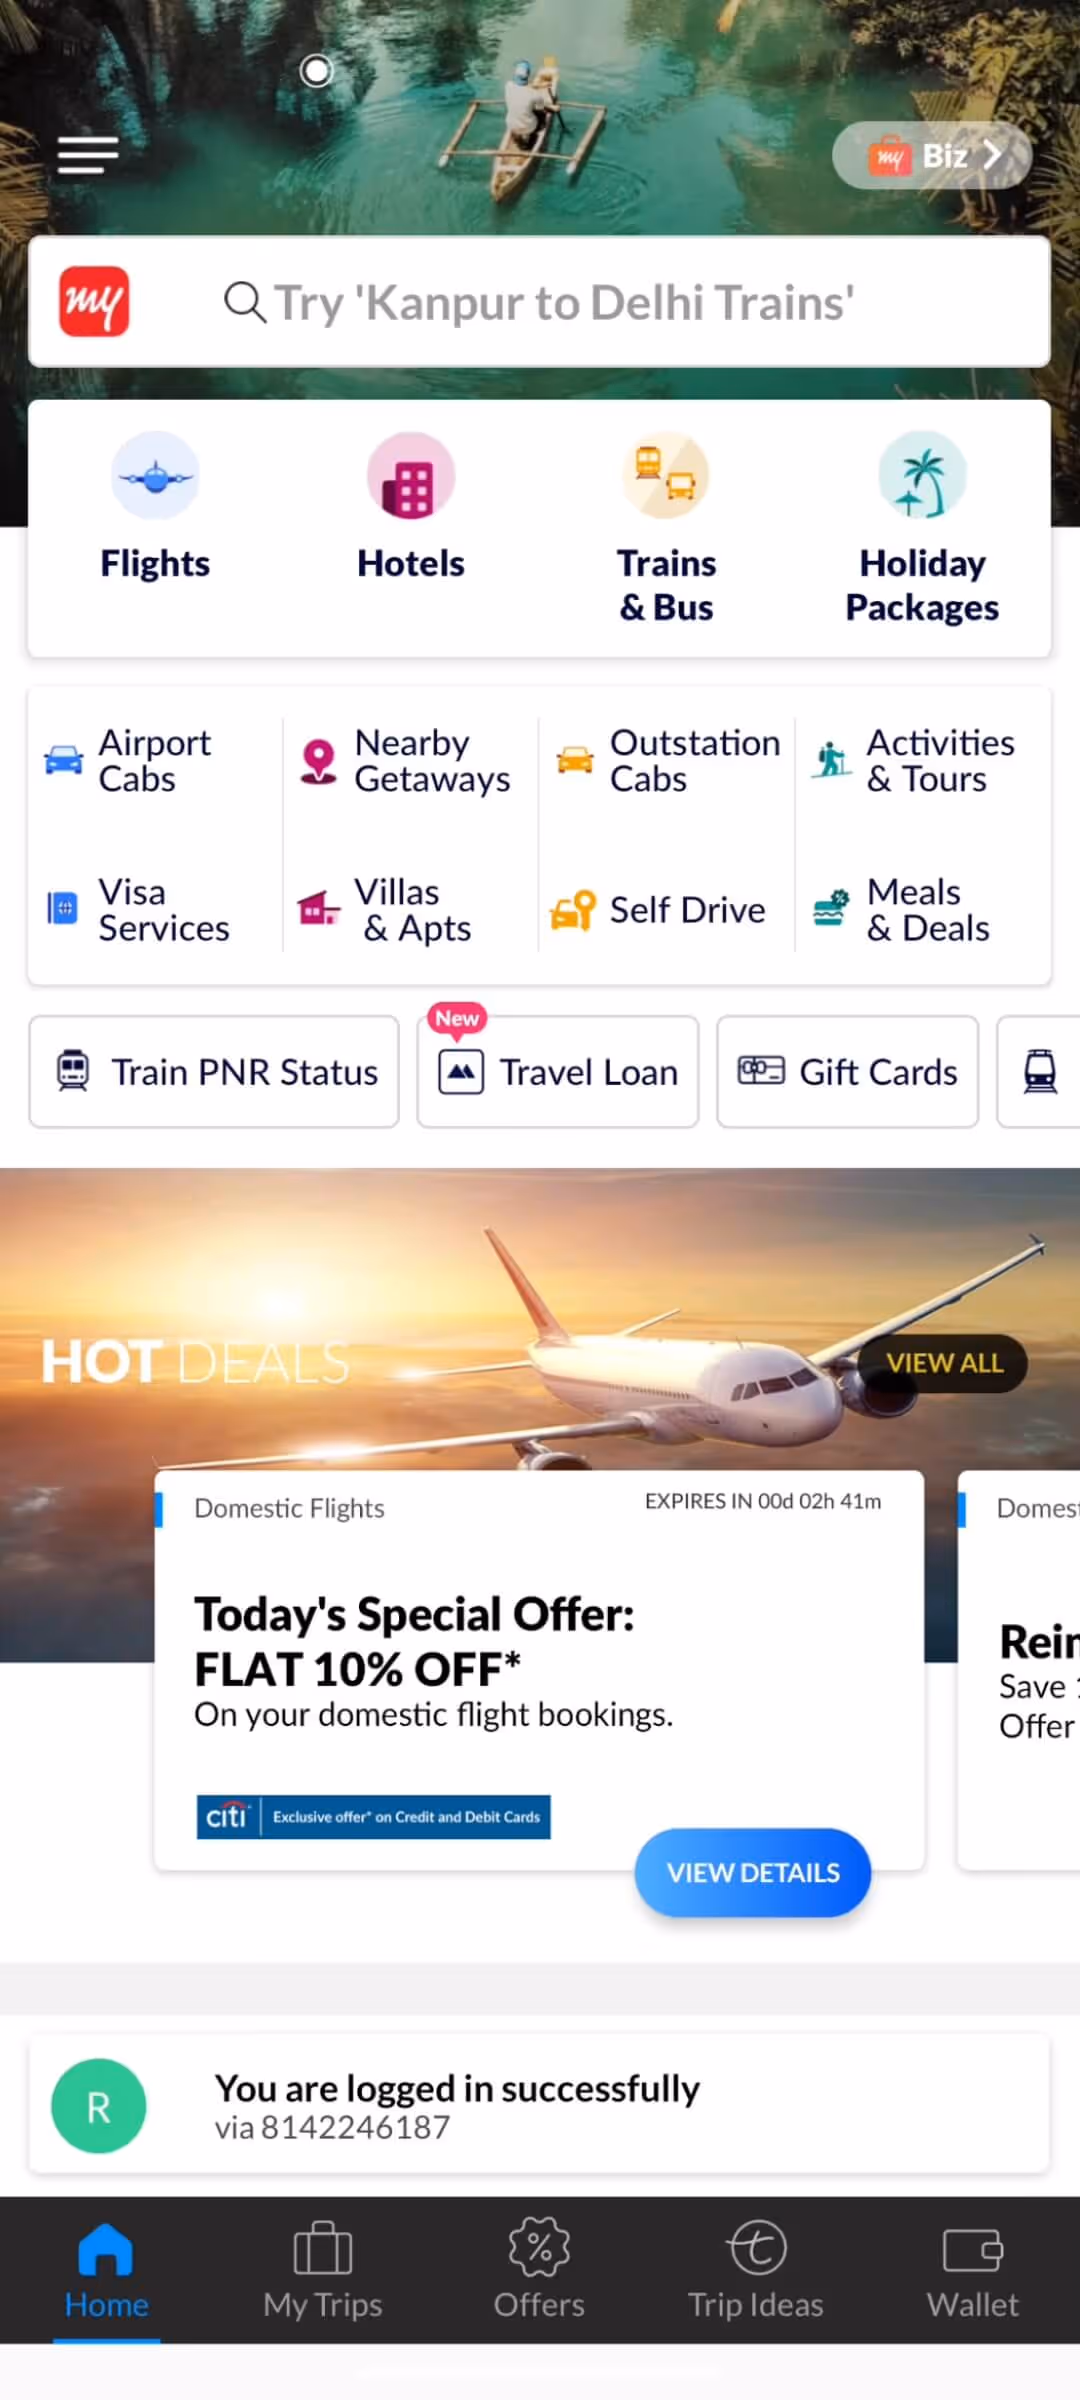The height and width of the screenshot is (2400, 1080).
Task: Open Meals & Deals
Action: click(x=901, y=910)
